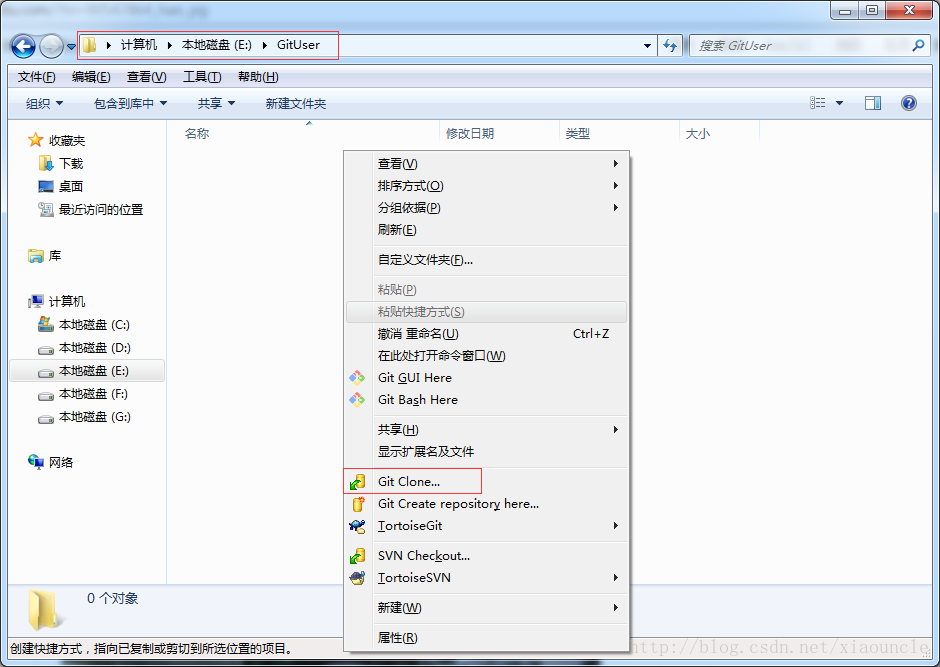Open the 查看(V) menu in the menu bar
The height and width of the screenshot is (667, 940).
(147, 77)
